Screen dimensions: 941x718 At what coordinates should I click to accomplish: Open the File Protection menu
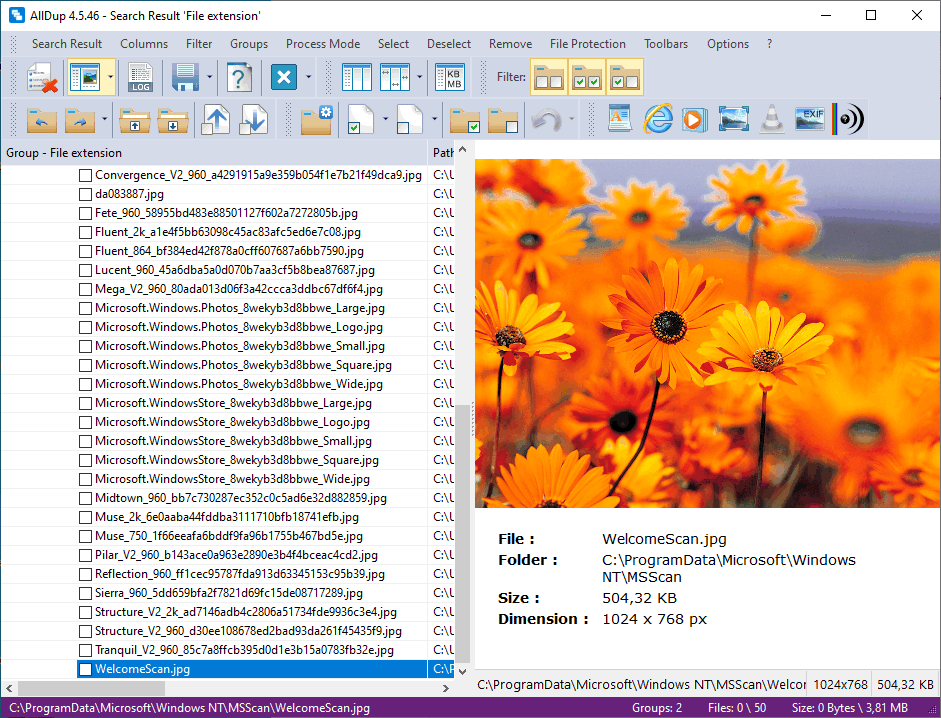588,44
